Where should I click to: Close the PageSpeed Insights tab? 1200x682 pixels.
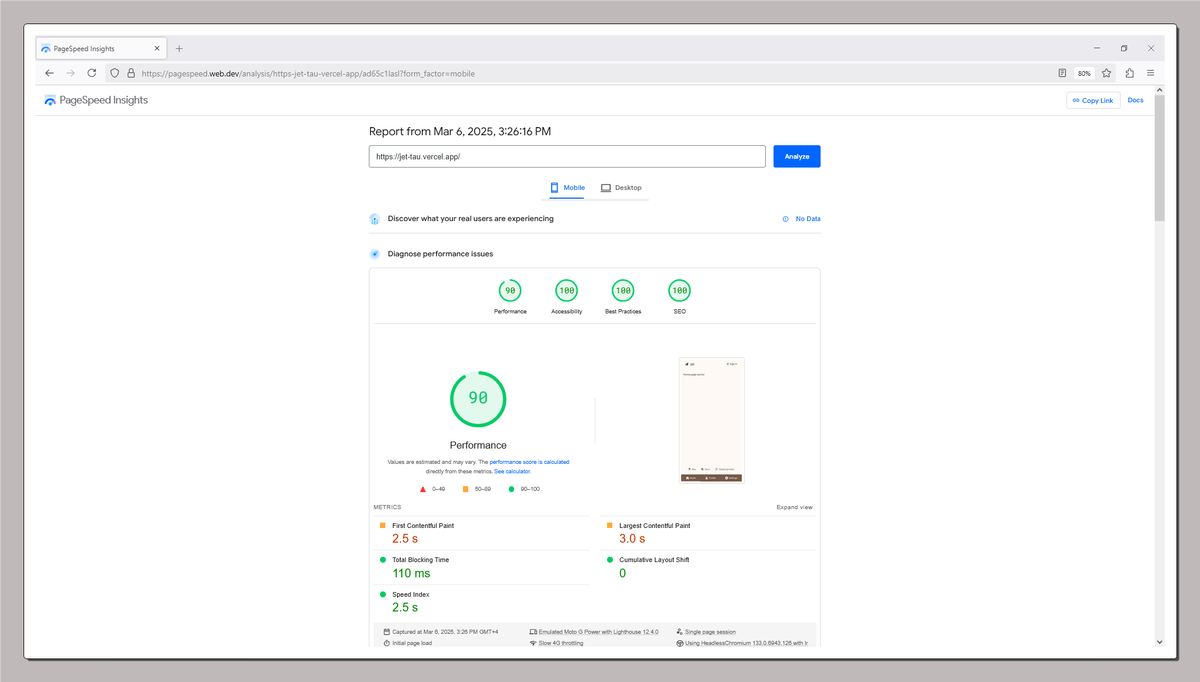point(157,48)
